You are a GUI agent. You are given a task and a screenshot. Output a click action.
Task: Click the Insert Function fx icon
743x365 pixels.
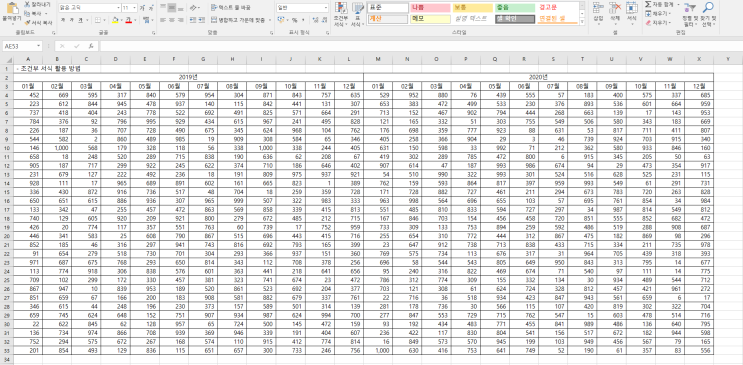tap(91, 46)
